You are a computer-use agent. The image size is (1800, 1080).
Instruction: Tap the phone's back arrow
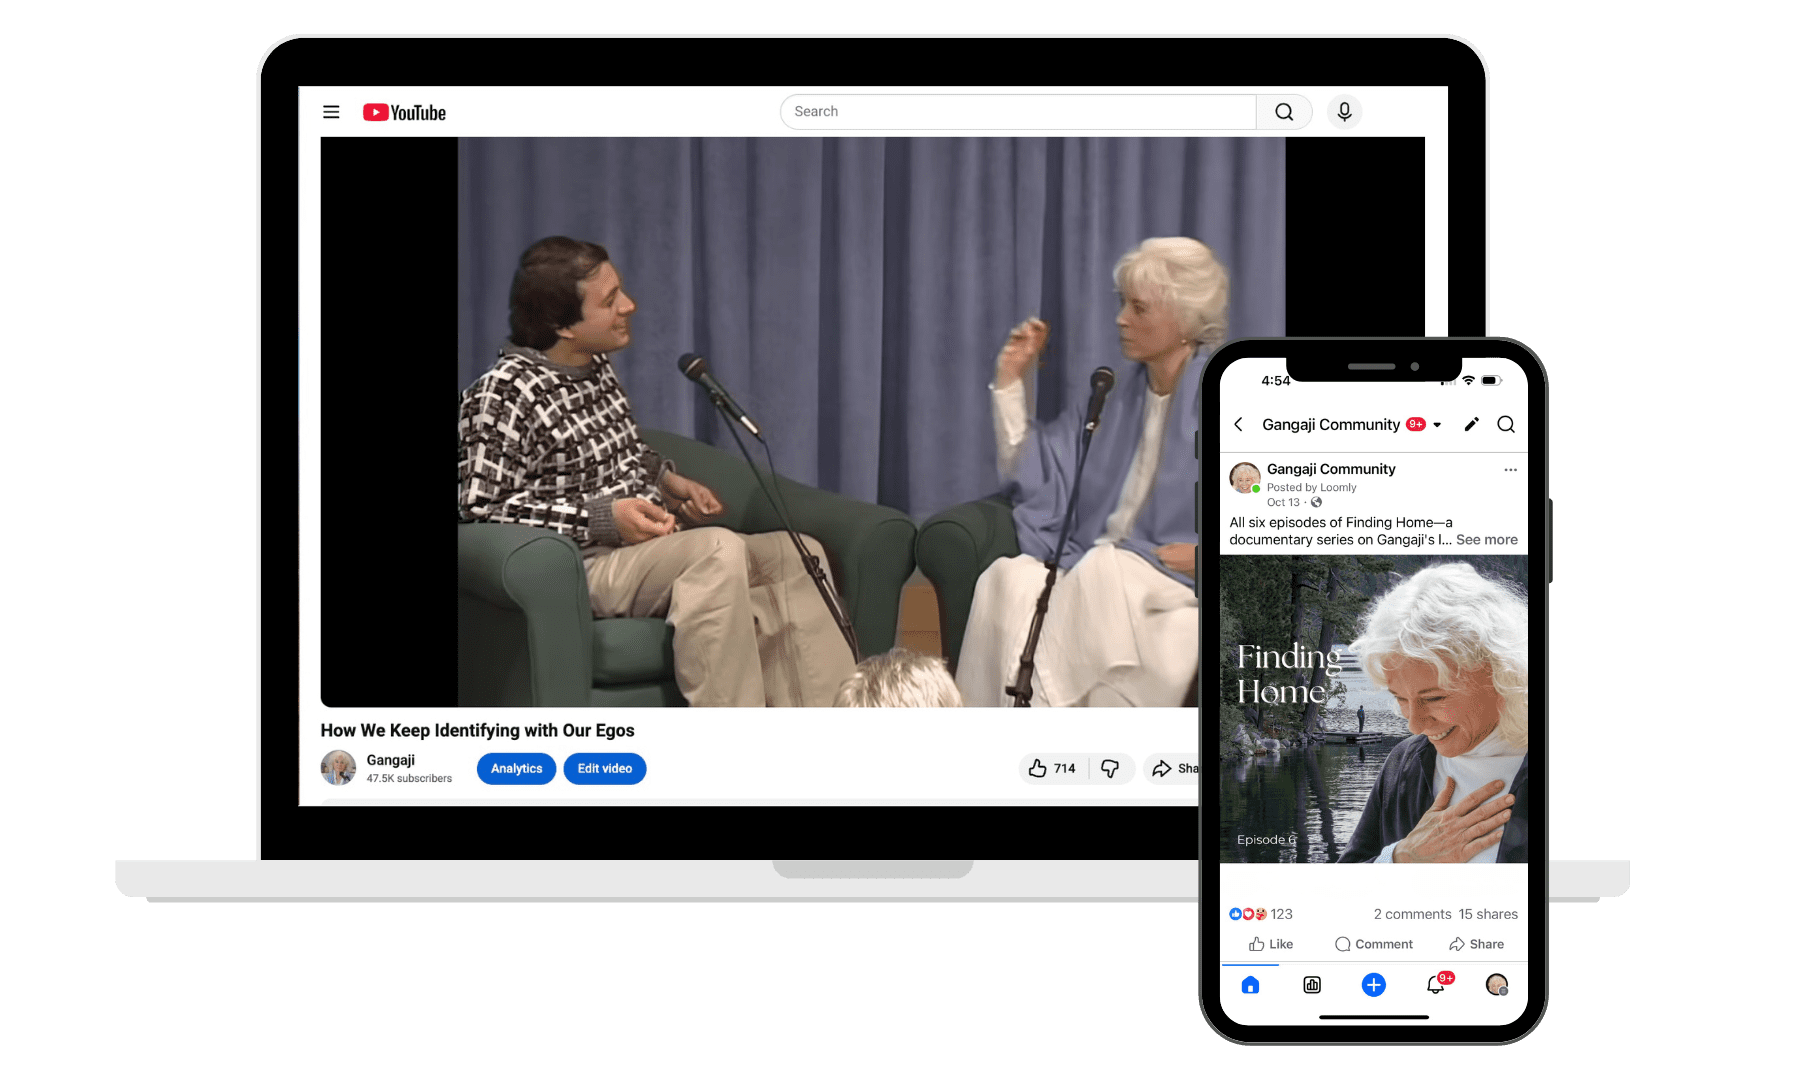(x=1239, y=425)
